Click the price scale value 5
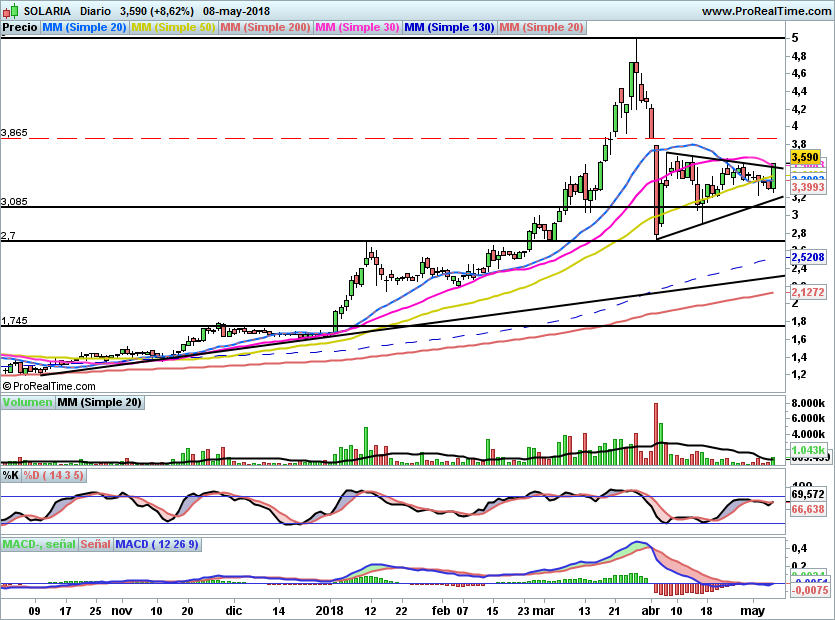This screenshot has width=835, height=620. pyautogui.click(x=795, y=38)
